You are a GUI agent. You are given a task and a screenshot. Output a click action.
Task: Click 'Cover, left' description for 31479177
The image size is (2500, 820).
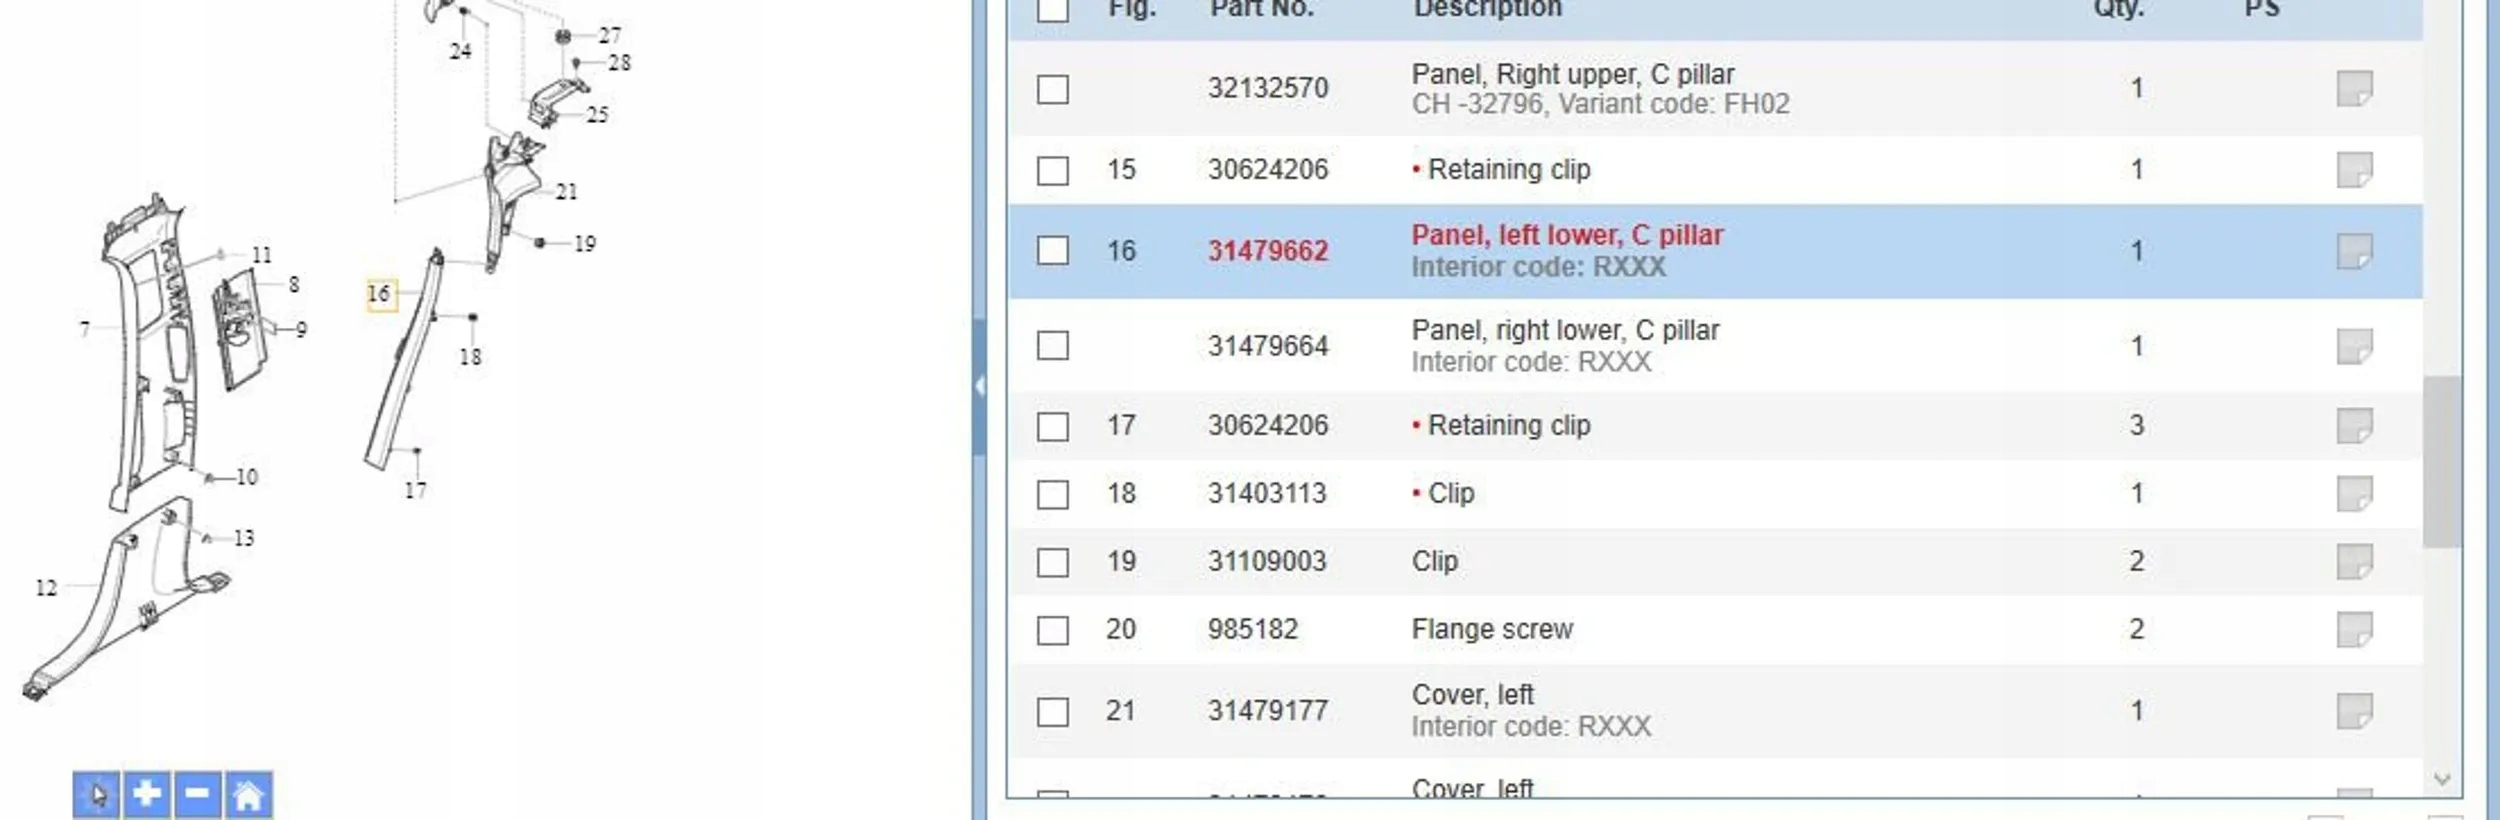point(1472,695)
